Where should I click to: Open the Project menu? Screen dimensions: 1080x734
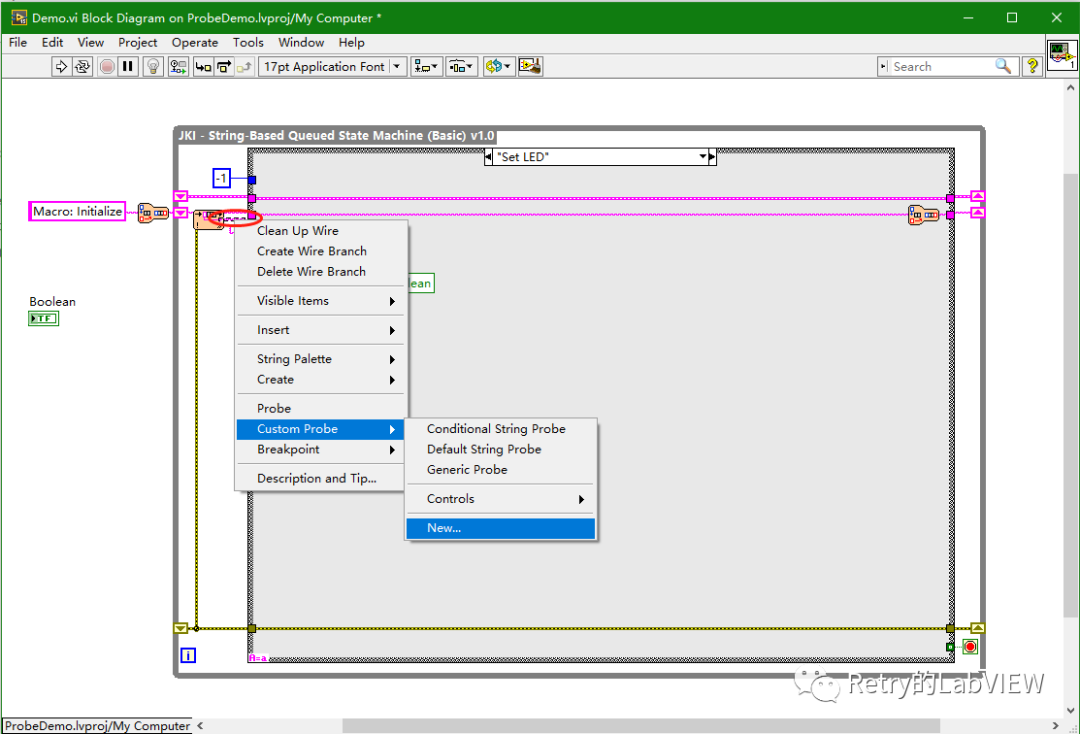[x=138, y=42]
